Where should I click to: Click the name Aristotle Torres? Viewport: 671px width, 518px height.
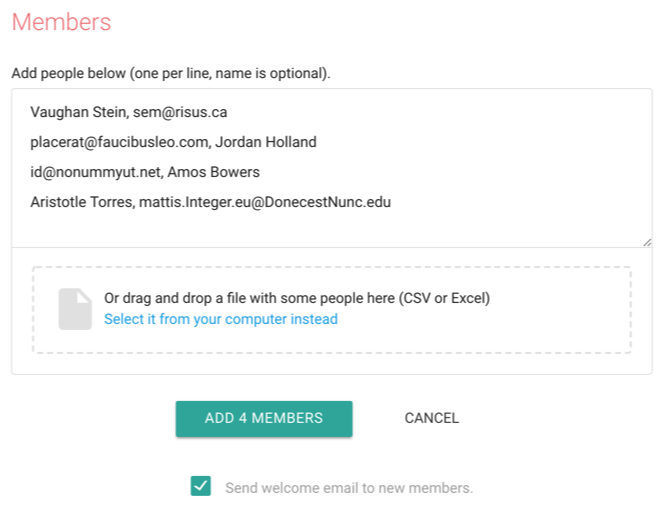tap(82, 202)
